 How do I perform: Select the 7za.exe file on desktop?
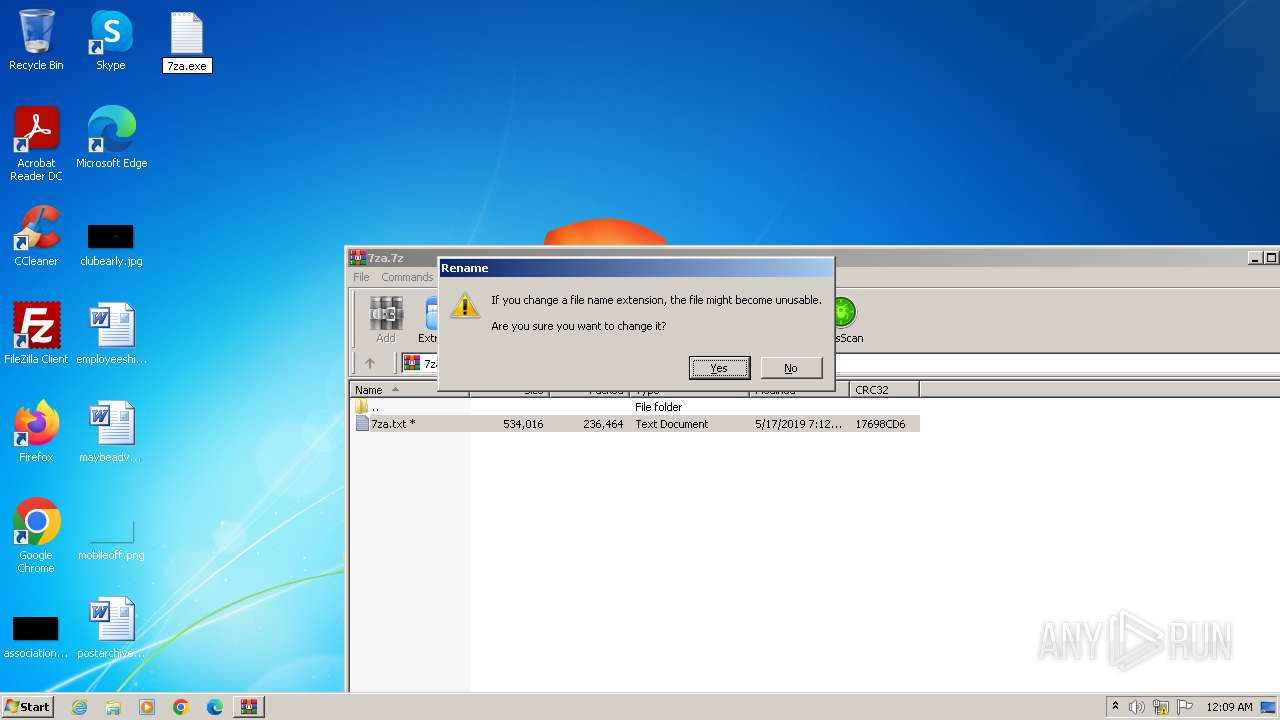click(187, 33)
